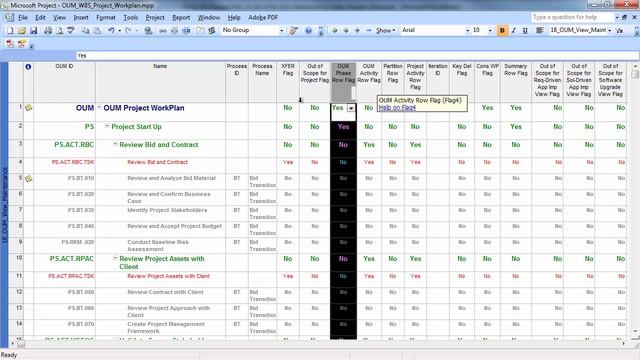
Task: Follow the Help on Flag4 link
Action: tap(397, 108)
